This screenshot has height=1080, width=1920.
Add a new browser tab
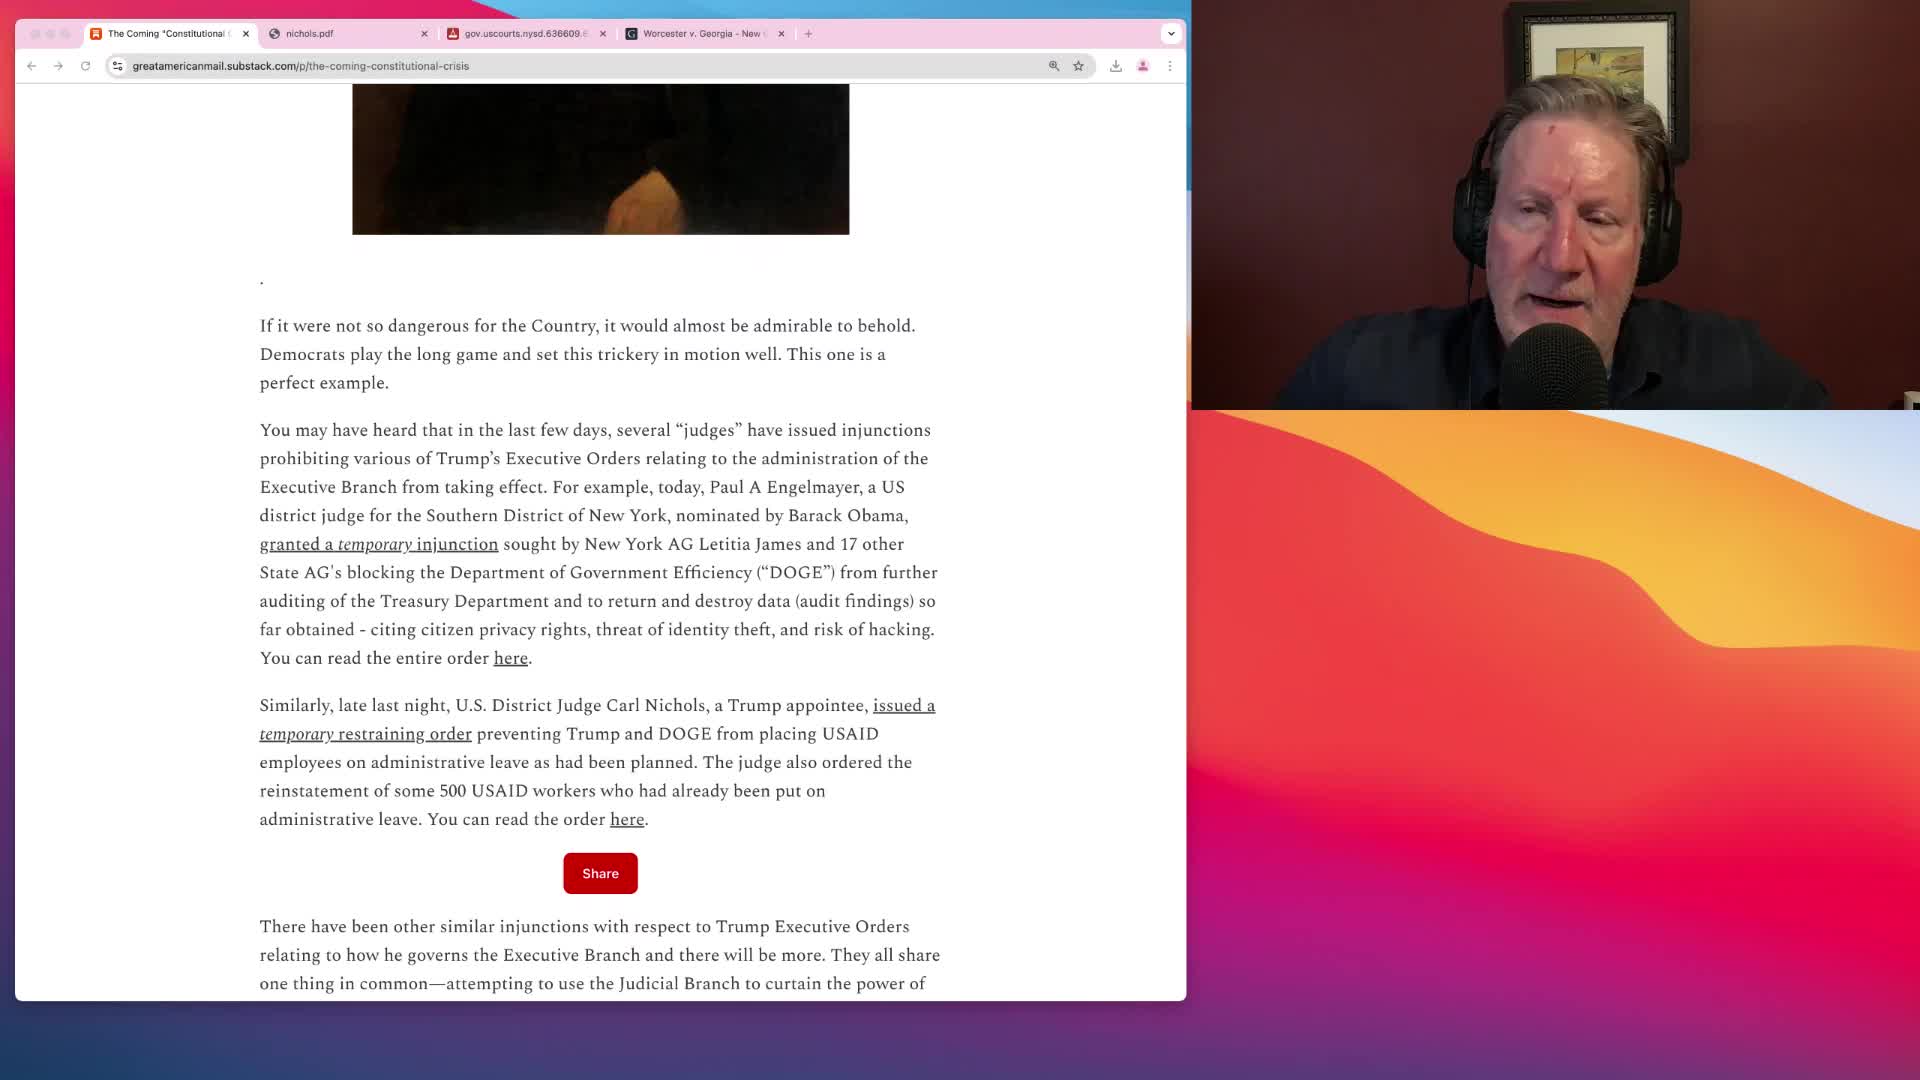(x=808, y=34)
